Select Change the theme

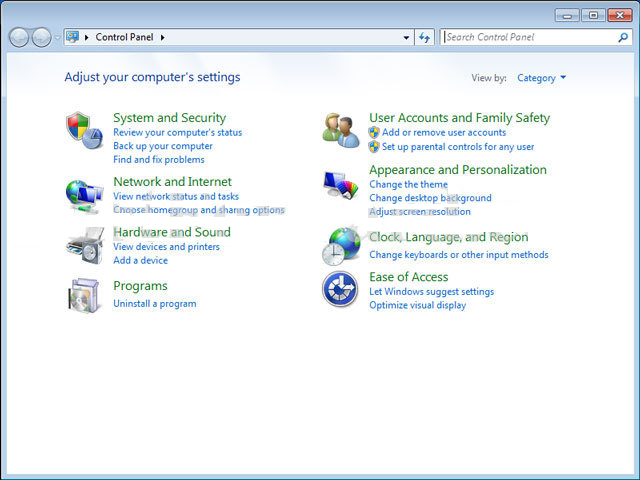409,184
